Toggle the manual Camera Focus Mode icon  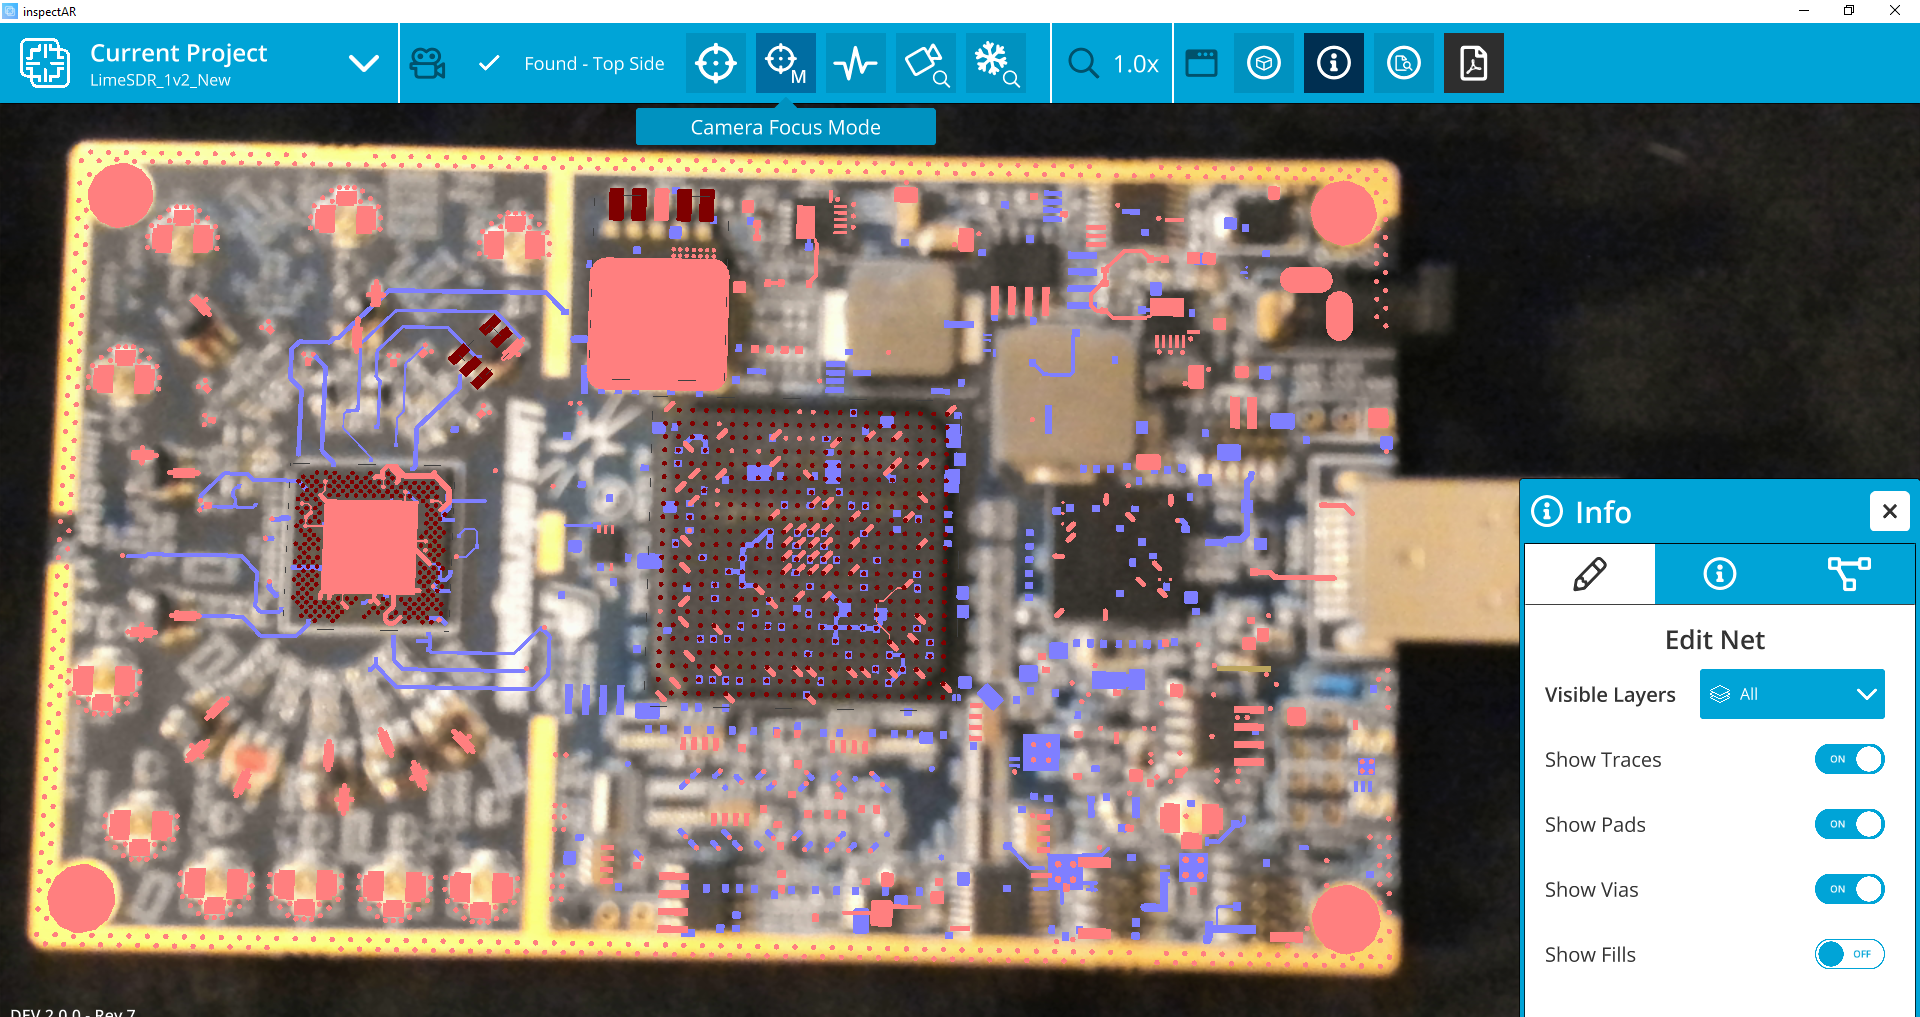pyautogui.click(x=786, y=63)
